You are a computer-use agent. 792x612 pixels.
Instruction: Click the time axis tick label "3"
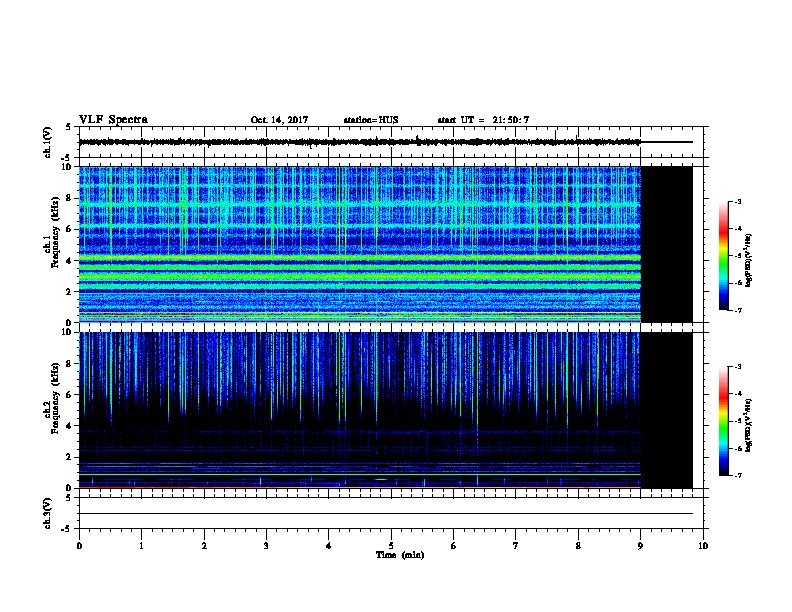(266, 546)
